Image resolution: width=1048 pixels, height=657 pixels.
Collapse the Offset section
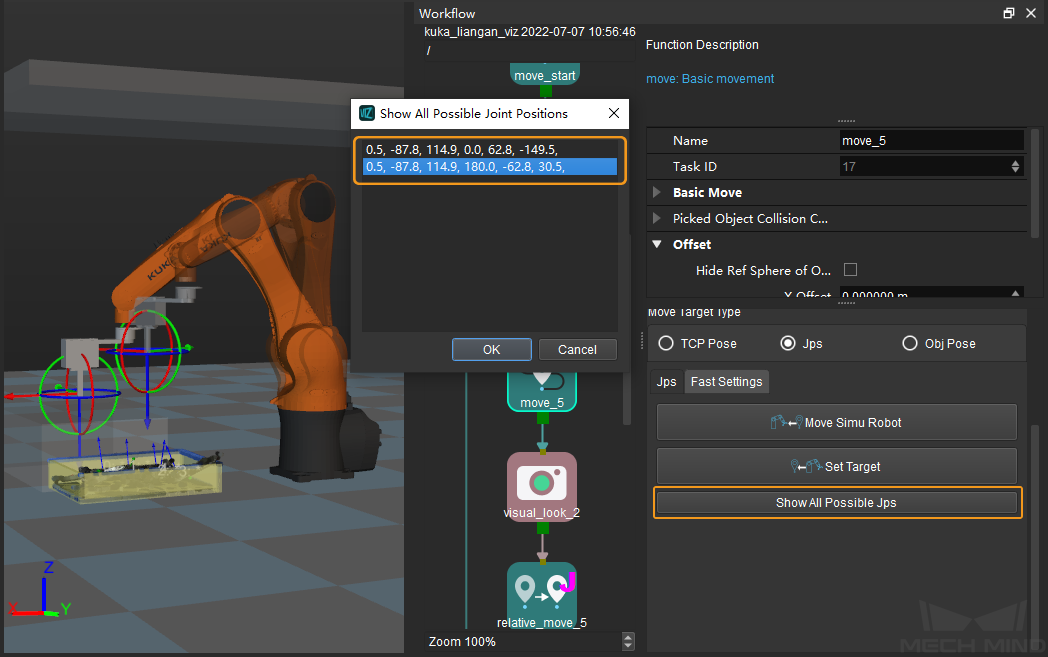tap(657, 245)
